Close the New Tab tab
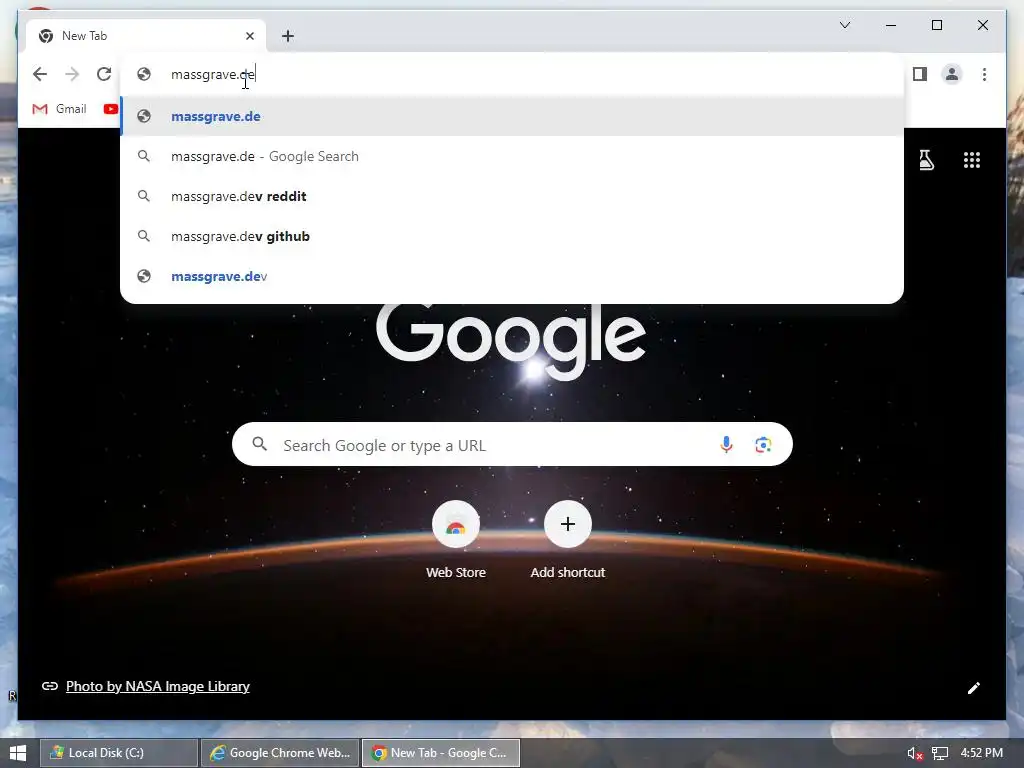The height and width of the screenshot is (768, 1024). (x=249, y=36)
